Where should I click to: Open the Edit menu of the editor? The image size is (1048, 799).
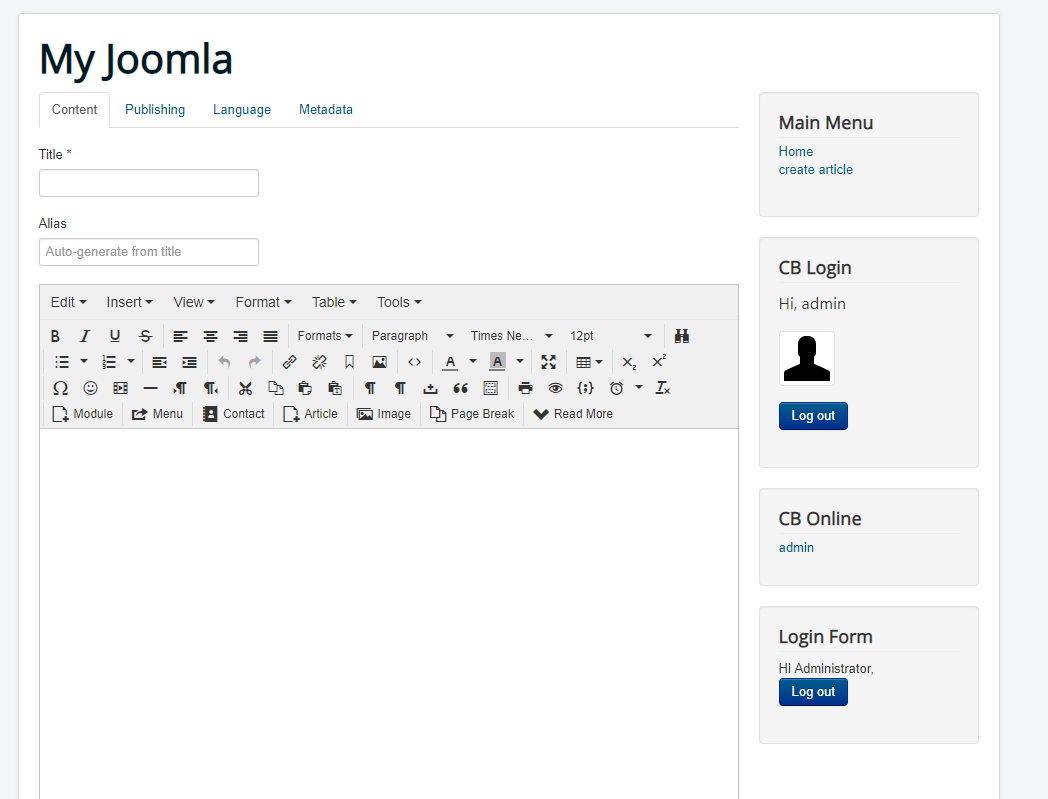pos(69,302)
